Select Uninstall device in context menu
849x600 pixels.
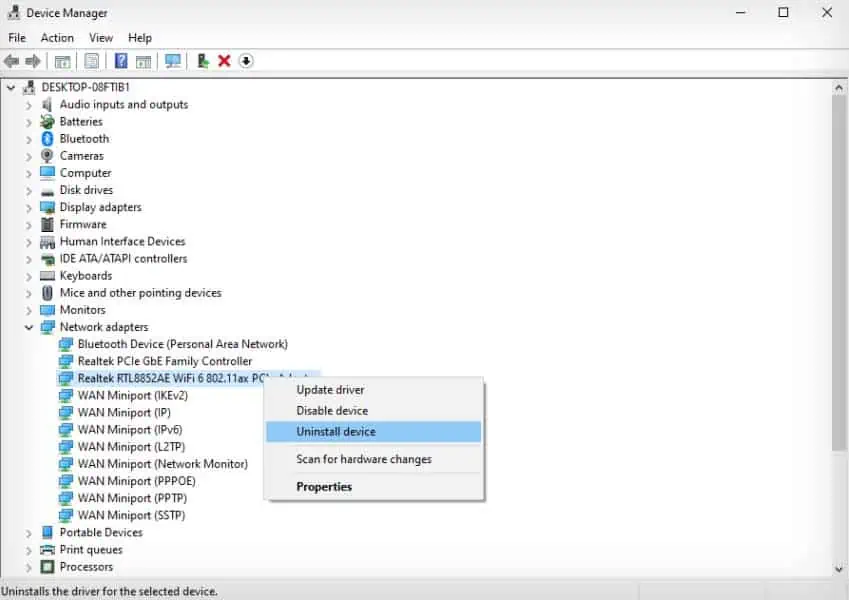(374, 432)
